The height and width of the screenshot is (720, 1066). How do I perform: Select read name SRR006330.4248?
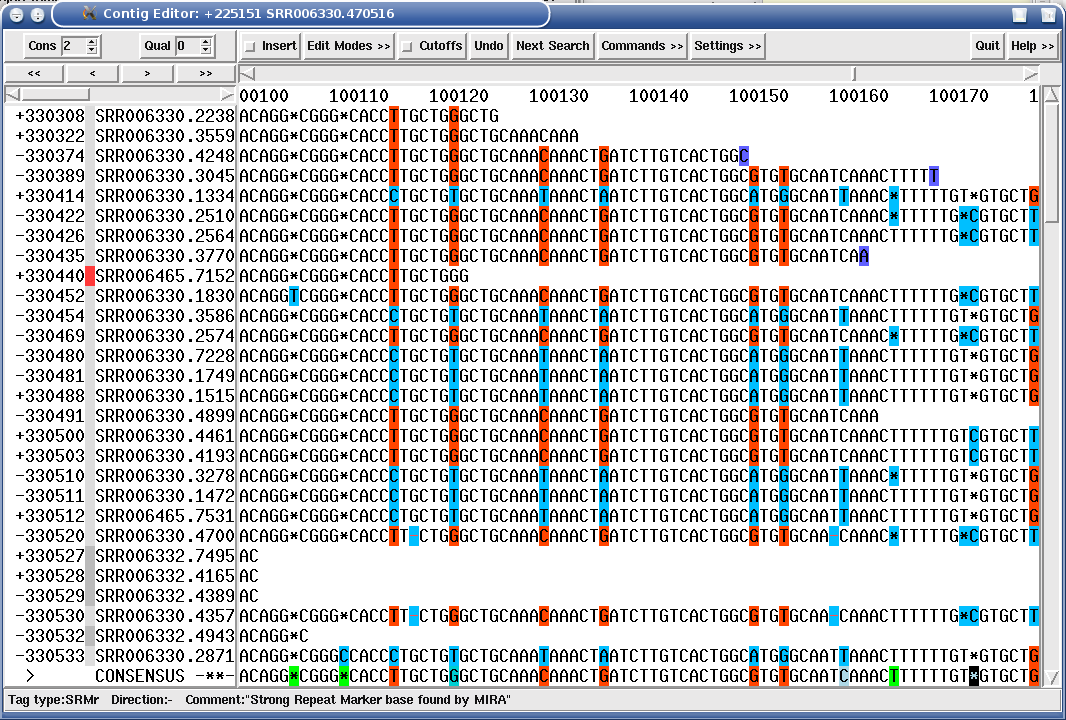tap(165, 156)
